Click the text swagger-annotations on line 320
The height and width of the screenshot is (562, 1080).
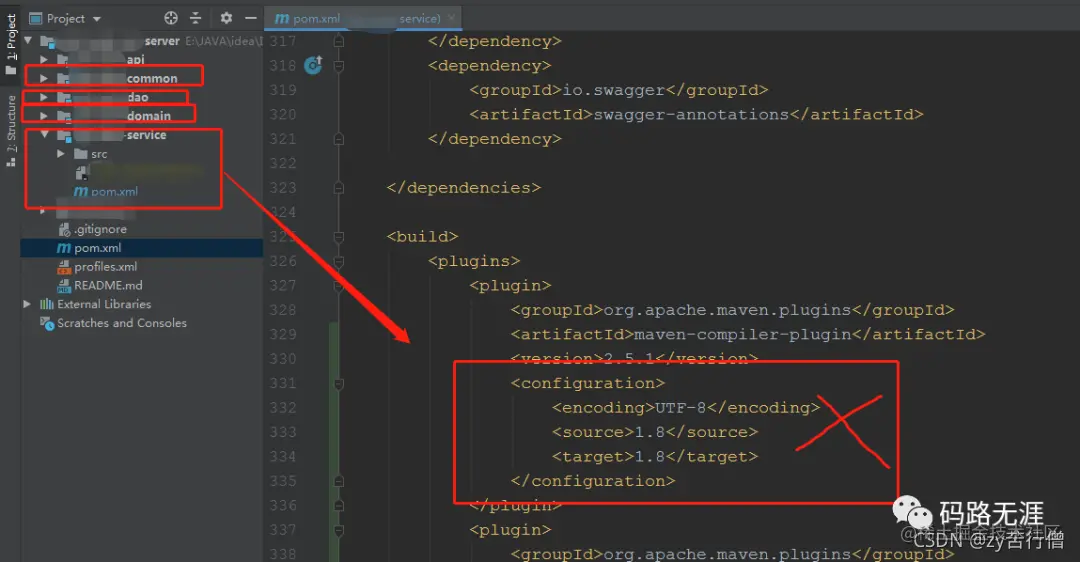(691, 114)
